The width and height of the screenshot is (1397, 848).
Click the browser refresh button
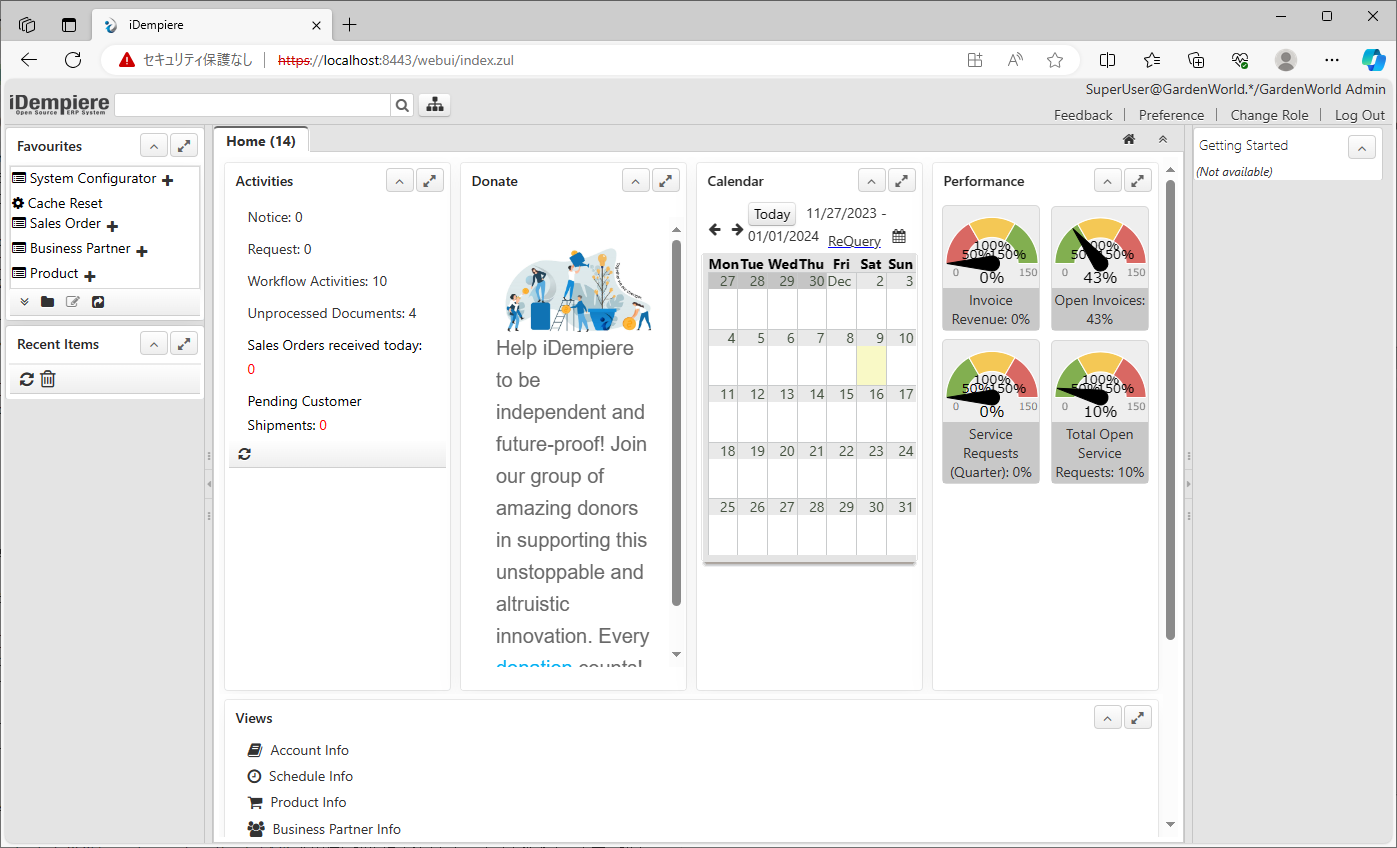[73, 60]
